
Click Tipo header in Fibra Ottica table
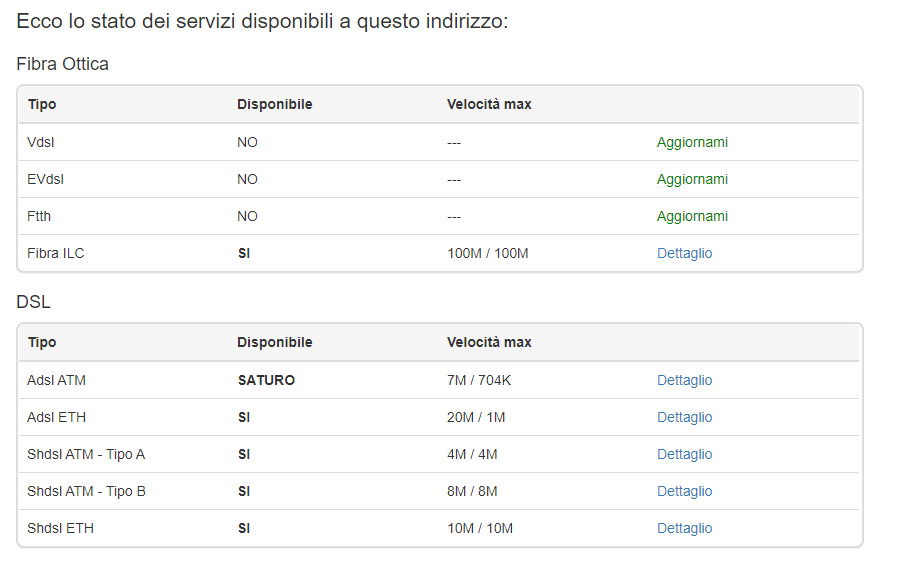42,104
